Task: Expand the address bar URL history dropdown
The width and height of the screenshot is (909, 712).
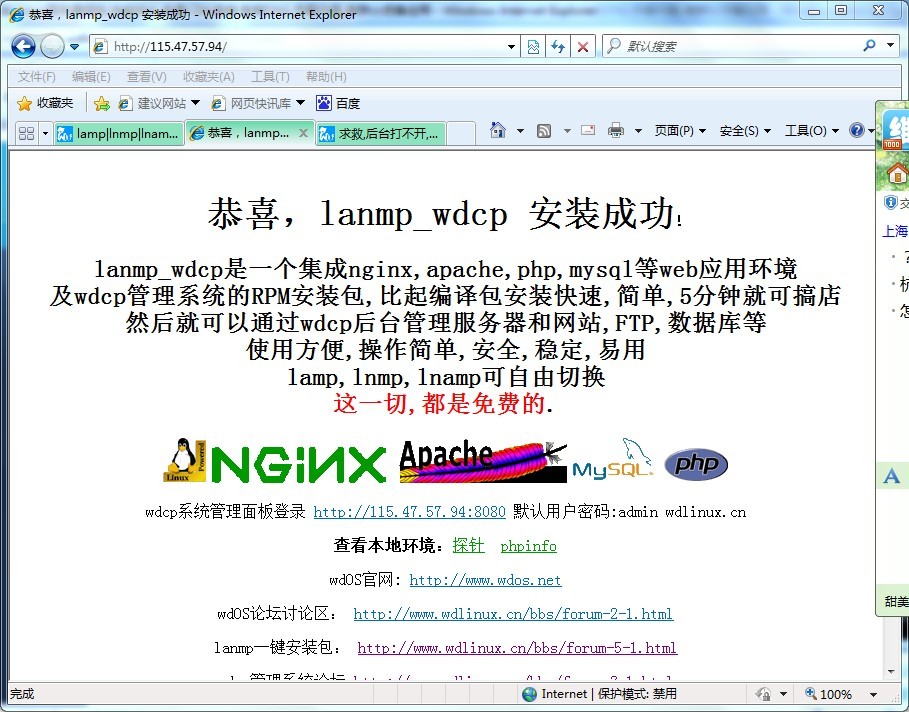Action: pyautogui.click(x=511, y=46)
